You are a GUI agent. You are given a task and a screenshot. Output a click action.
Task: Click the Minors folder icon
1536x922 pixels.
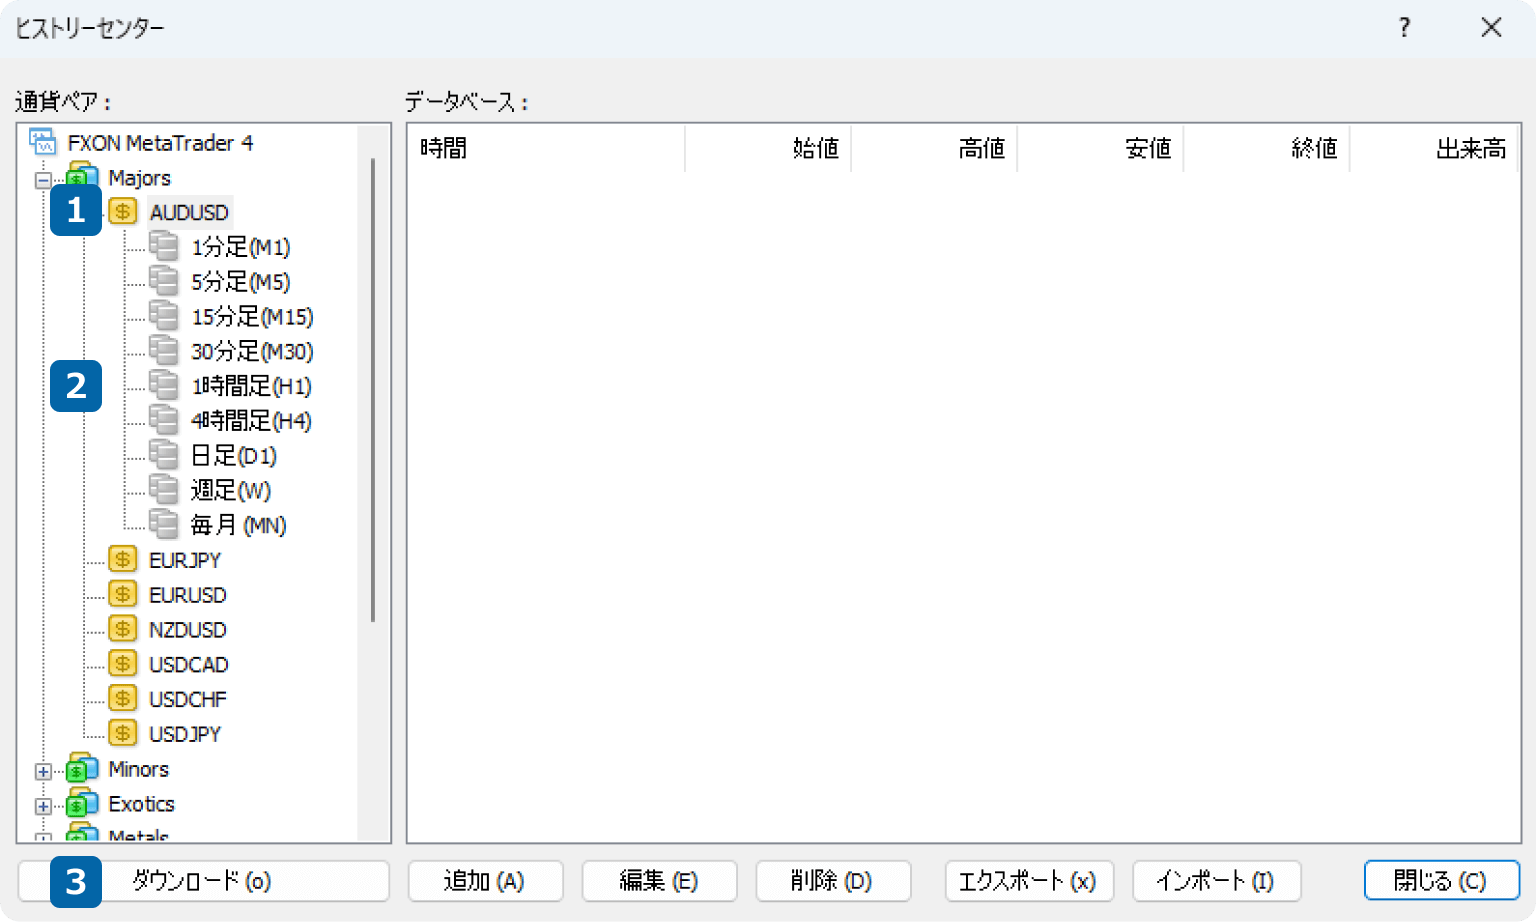coord(82,769)
